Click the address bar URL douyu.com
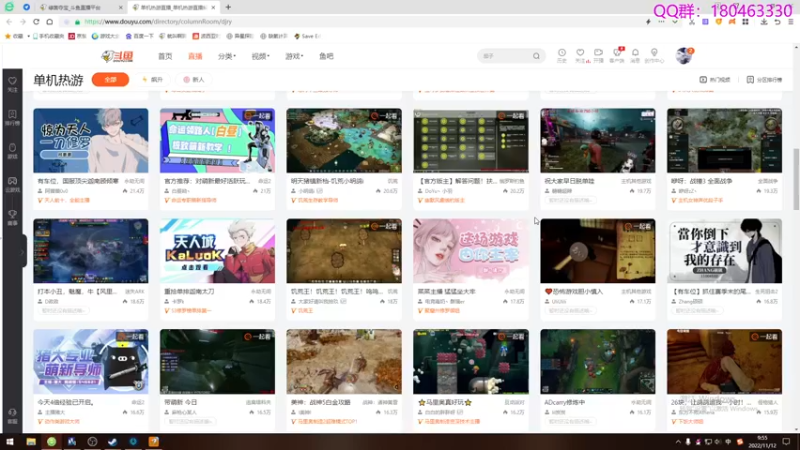This screenshot has height=450, width=800. 158,22
